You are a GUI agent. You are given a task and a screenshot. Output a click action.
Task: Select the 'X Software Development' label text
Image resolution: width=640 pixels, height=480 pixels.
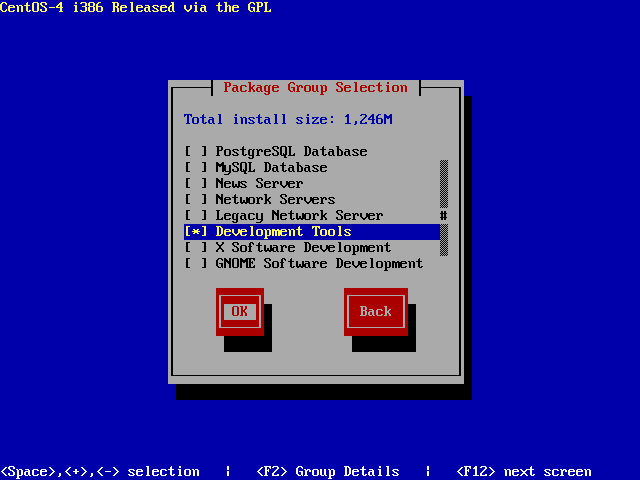pos(303,247)
